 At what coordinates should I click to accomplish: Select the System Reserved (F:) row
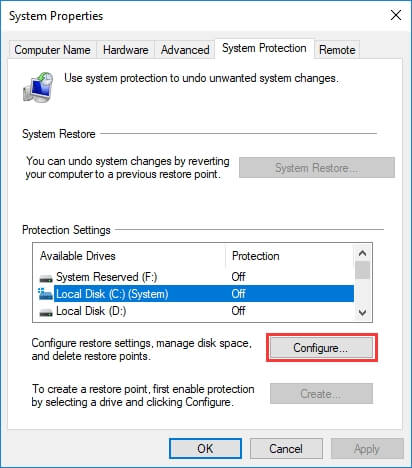(196, 277)
